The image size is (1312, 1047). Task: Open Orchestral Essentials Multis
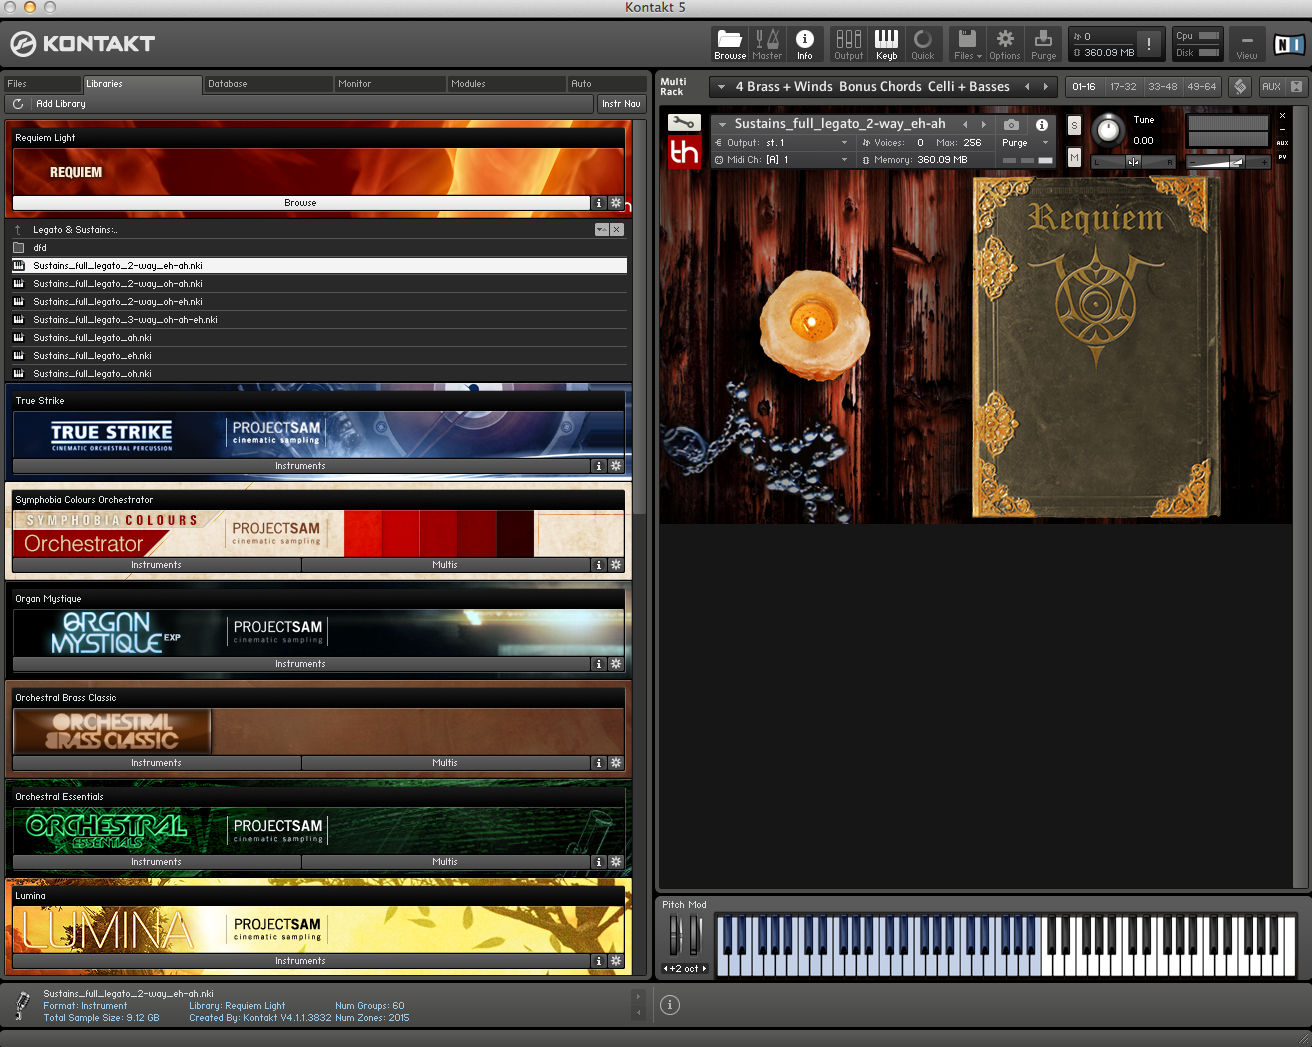pyautogui.click(x=445, y=862)
